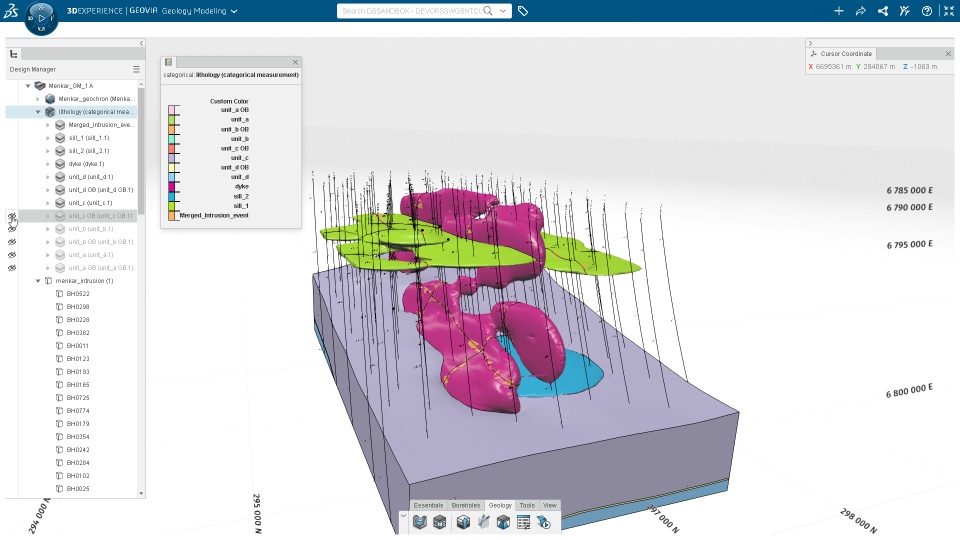Select the Cursor Coordinate tab
Viewport: 960px width, 540px height.
tap(841, 54)
